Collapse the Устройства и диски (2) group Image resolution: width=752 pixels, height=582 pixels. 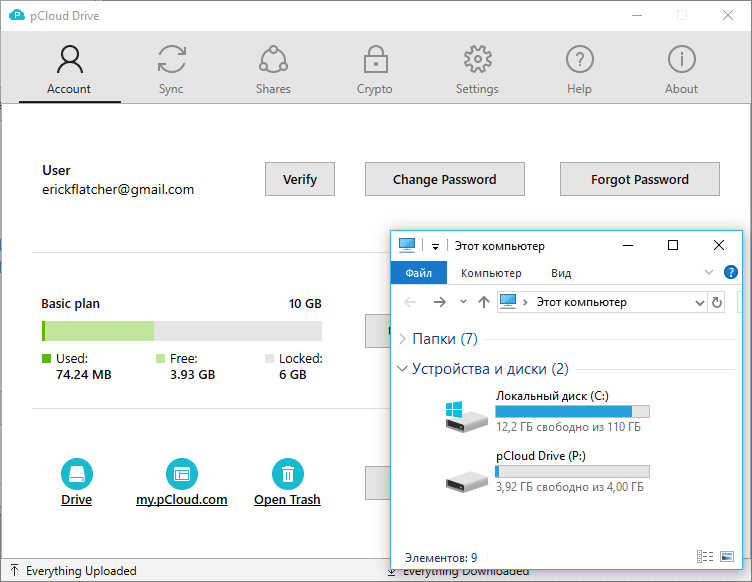[x=402, y=369]
